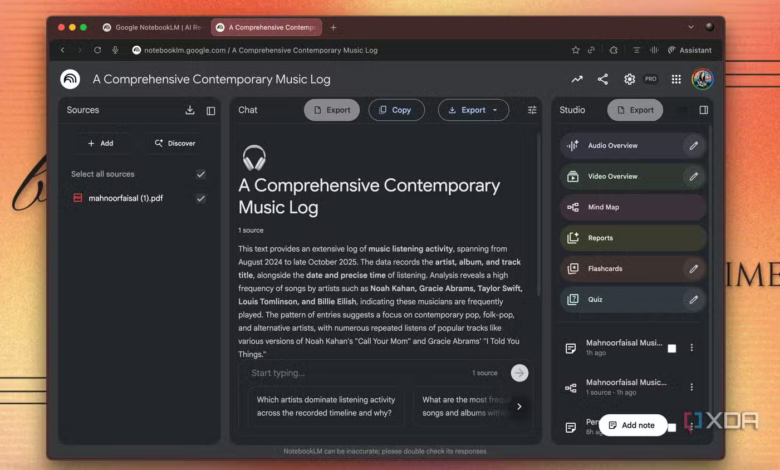
Task: Edit Quiz with pencil icon
Action: point(693,299)
